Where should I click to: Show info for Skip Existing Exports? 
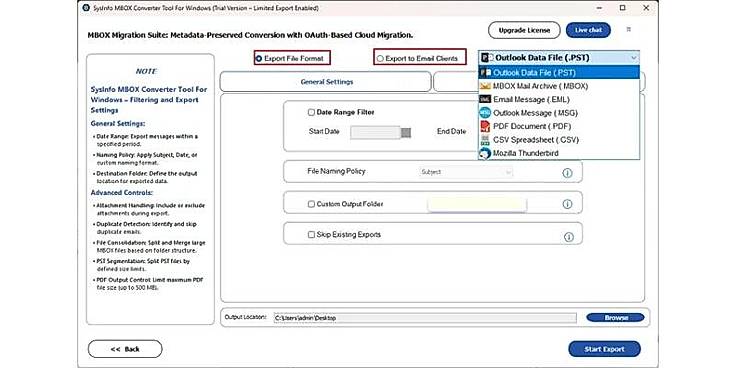click(568, 237)
